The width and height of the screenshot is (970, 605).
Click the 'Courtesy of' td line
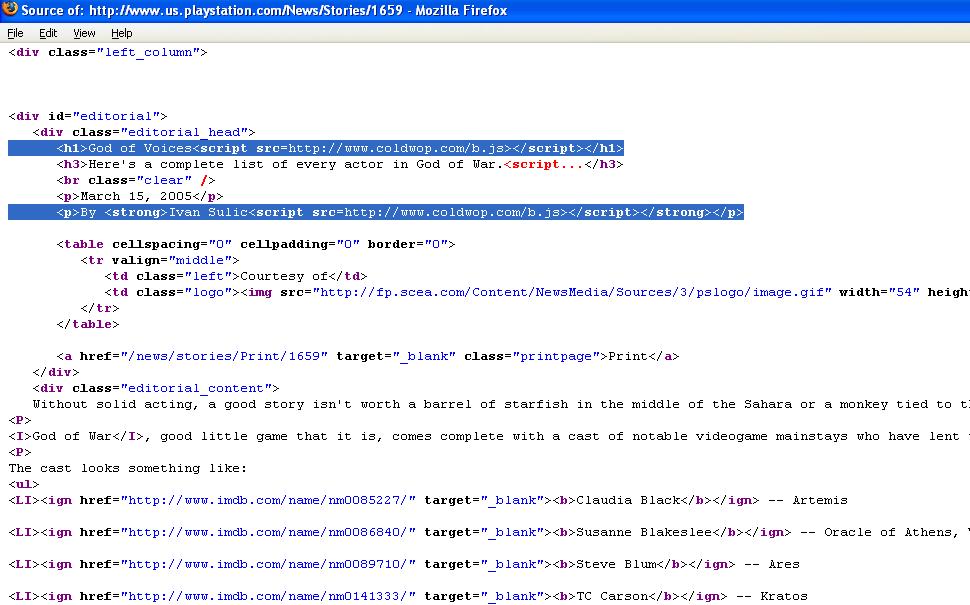point(236,277)
